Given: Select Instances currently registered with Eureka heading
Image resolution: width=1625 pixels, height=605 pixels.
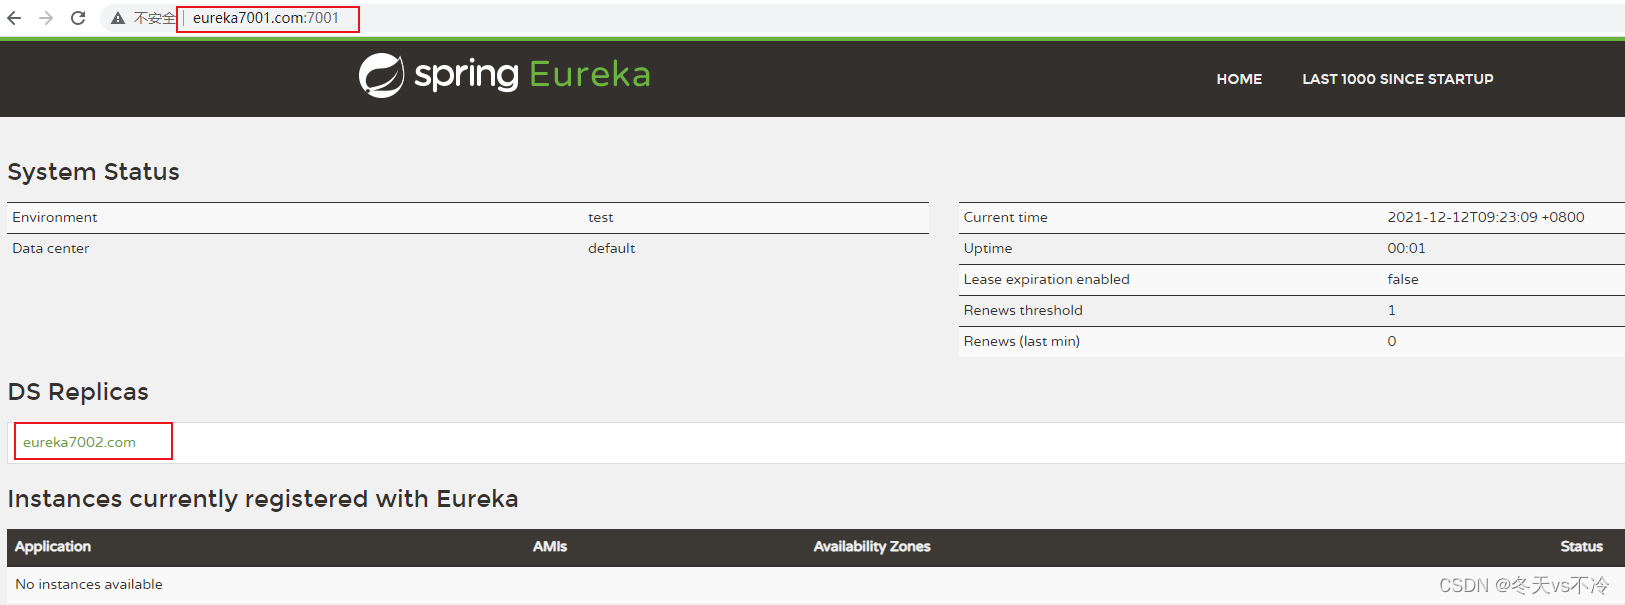Looking at the screenshot, I should (263, 499).
